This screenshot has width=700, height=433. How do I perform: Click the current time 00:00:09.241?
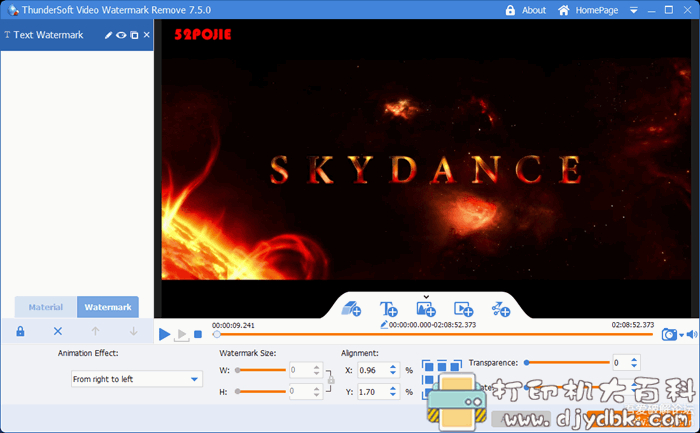233,325
